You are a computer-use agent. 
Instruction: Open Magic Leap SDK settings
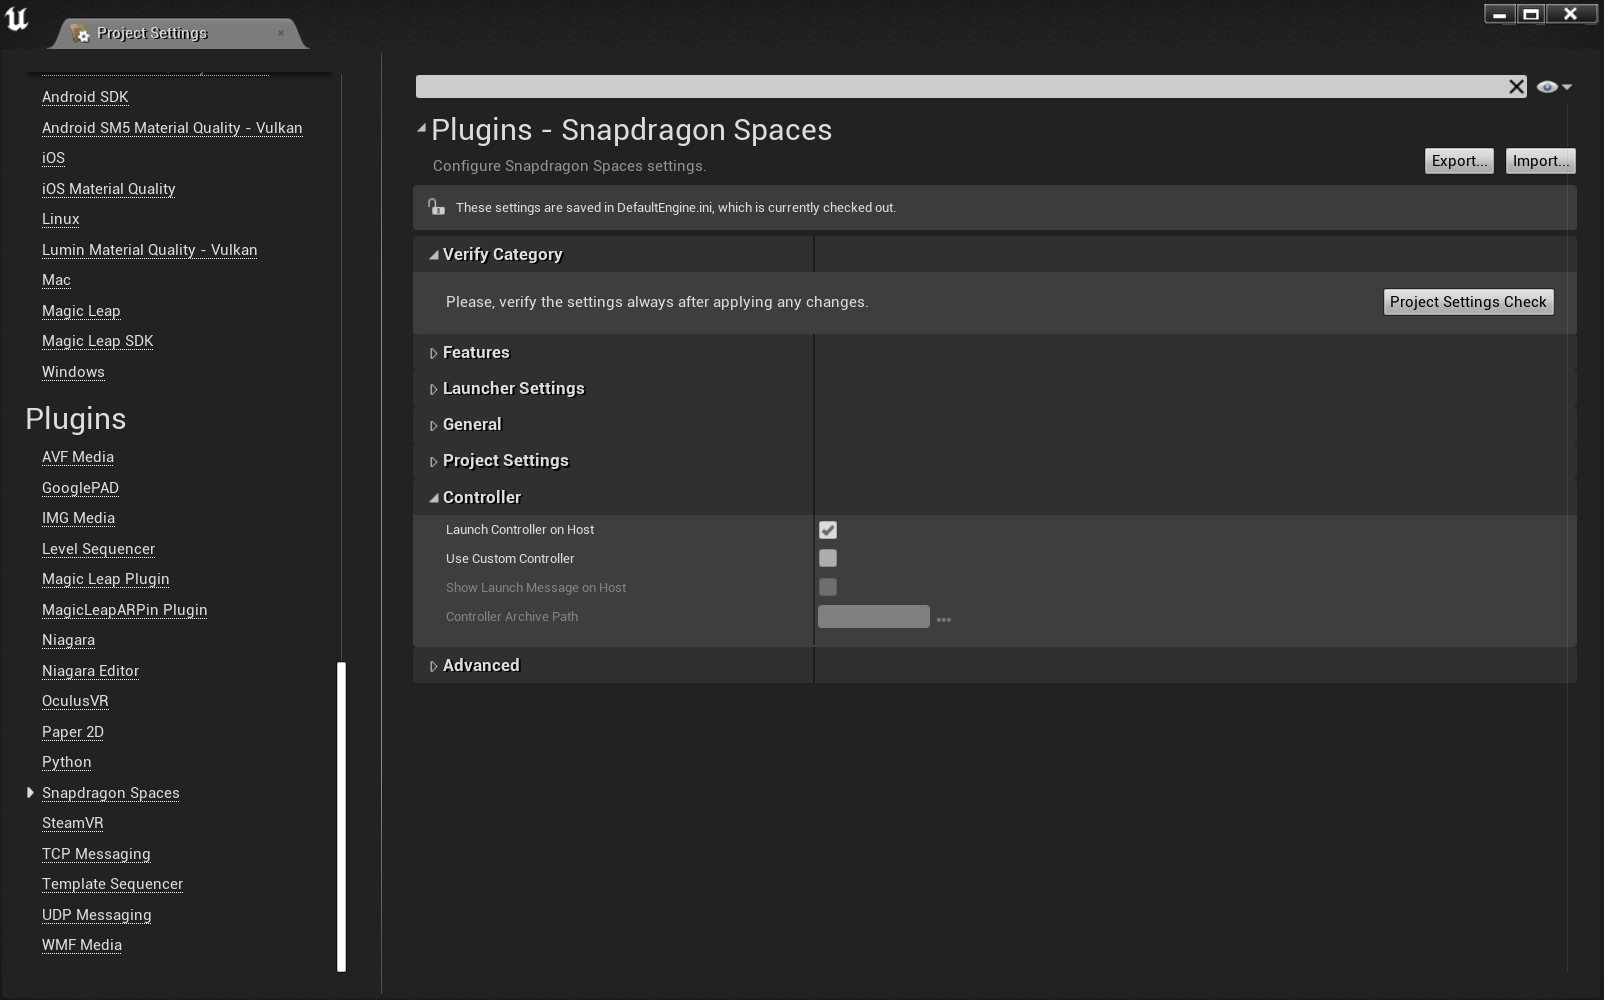(97, 341)
